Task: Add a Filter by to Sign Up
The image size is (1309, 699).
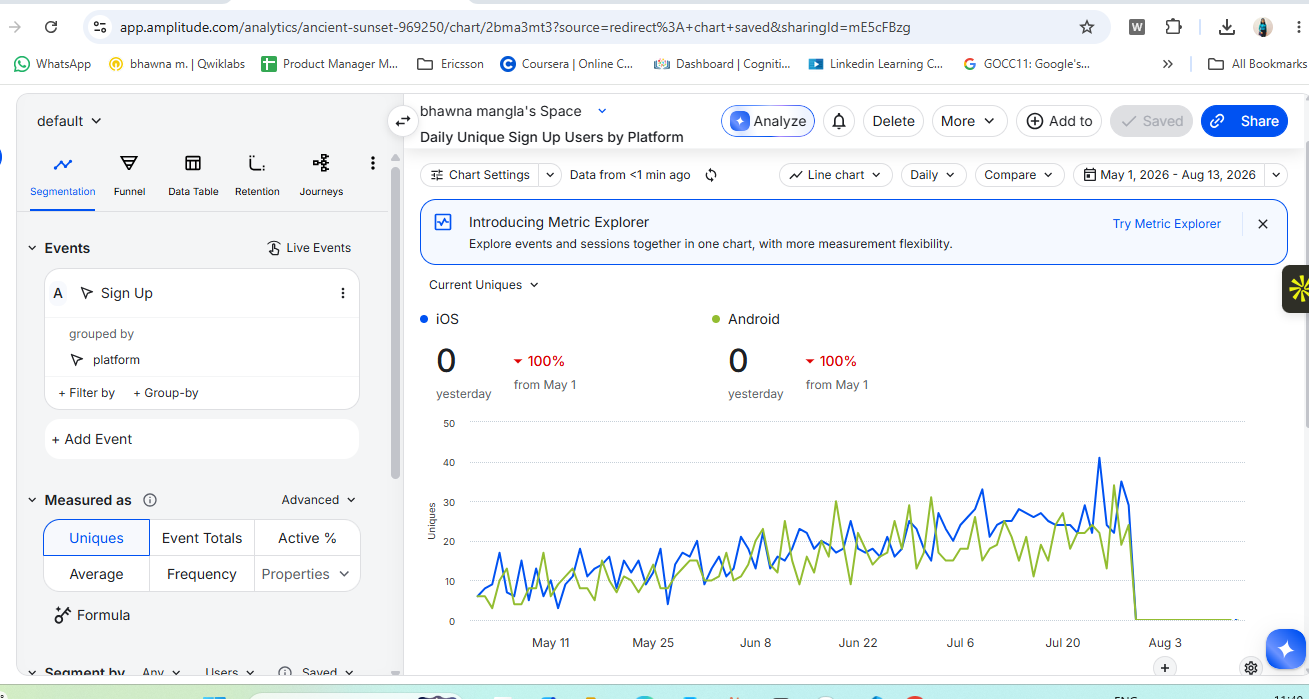Action: point(87,393)
